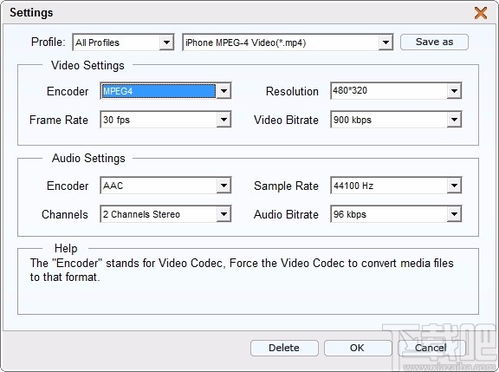
Task: Expand the Sample Rate 44100 Hz dropdown
Action: [454, 185]
